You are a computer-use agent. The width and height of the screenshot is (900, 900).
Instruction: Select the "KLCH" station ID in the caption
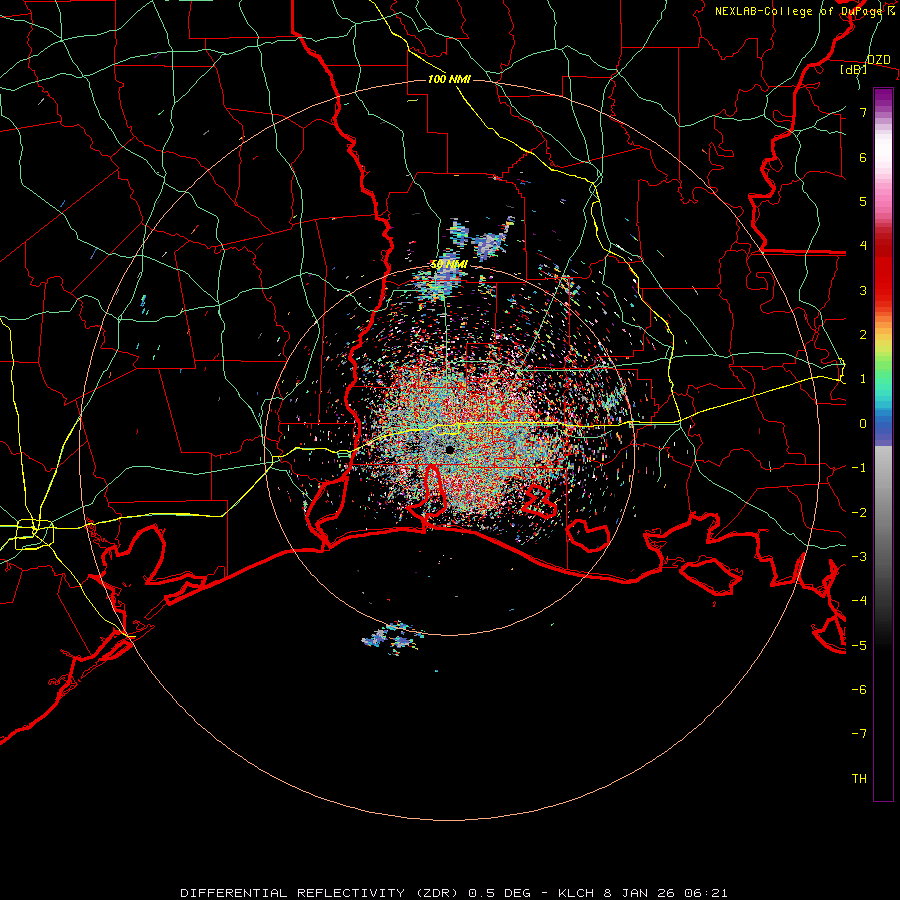click(x=576, y=893)
